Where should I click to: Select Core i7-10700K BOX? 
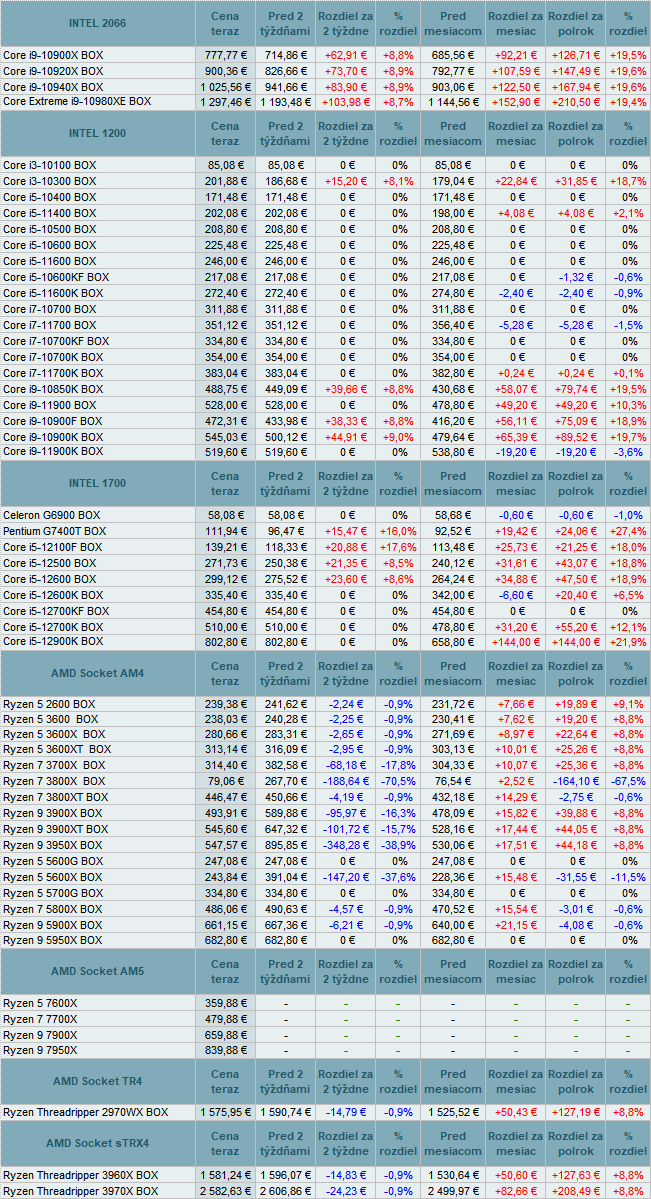click(53, 357)
